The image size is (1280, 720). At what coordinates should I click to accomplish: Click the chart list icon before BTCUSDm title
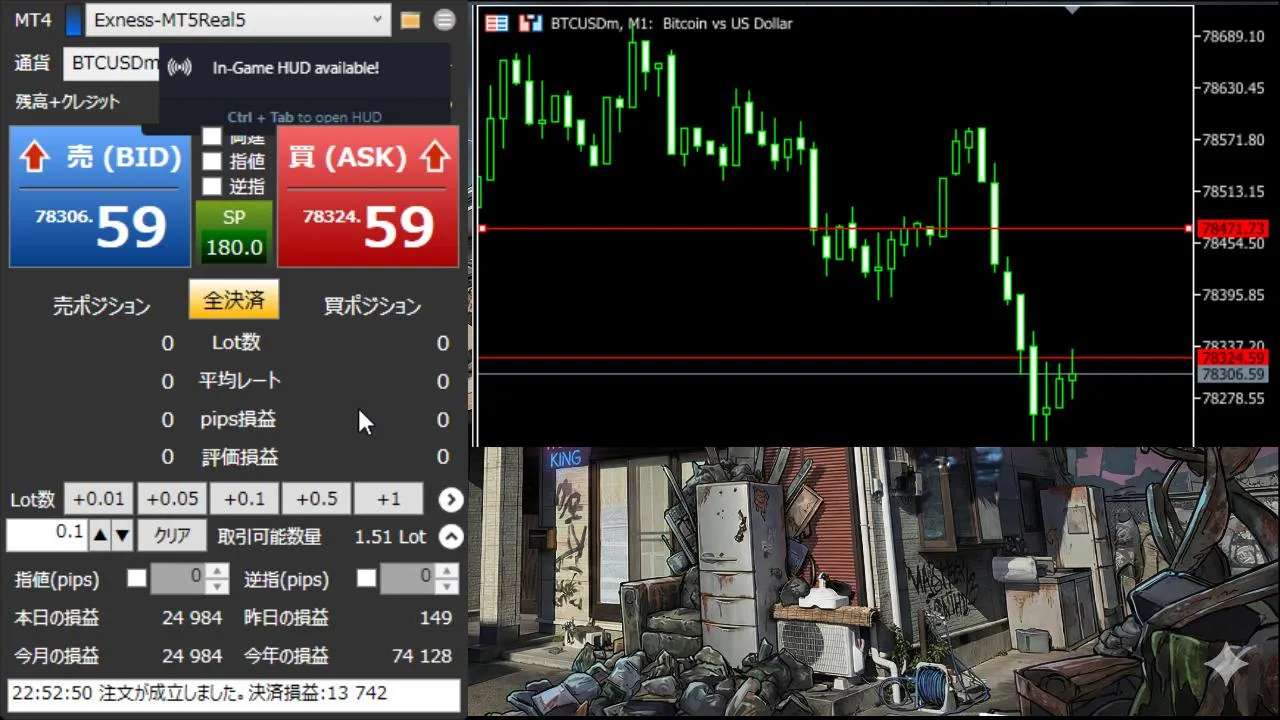(495, 23)
